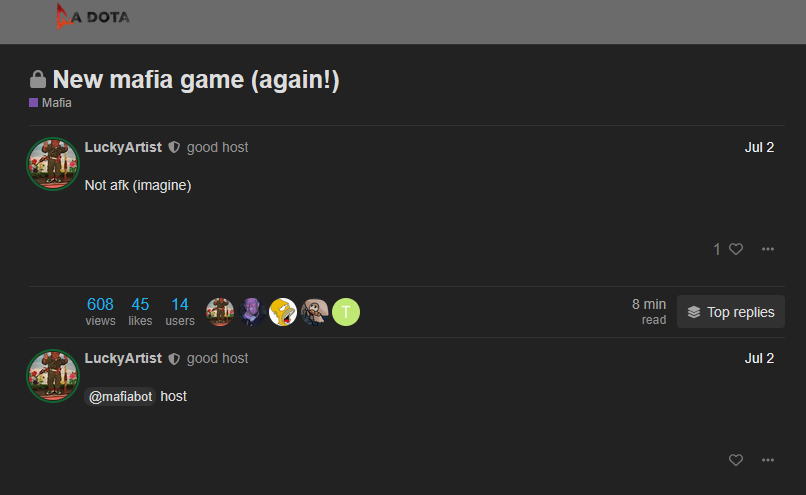Screen dimensions: 806x495
Task: Open LuckyArtist username on second post
Action: tap(123, 358)
